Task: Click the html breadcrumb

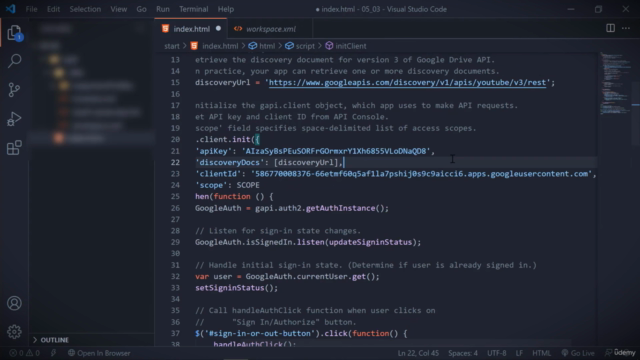Action: click(x=262, y=46)
